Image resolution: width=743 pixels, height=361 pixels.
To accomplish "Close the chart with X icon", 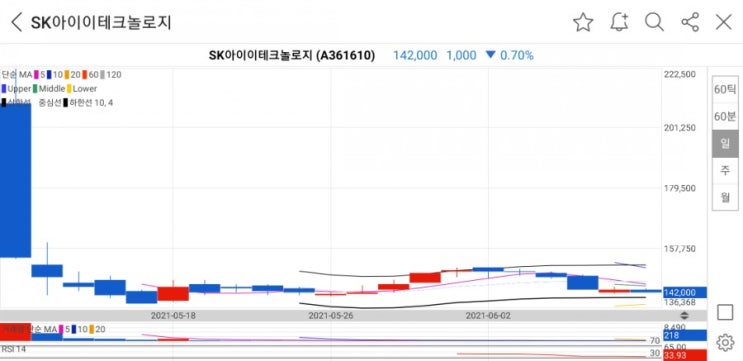I will [724, 22].
